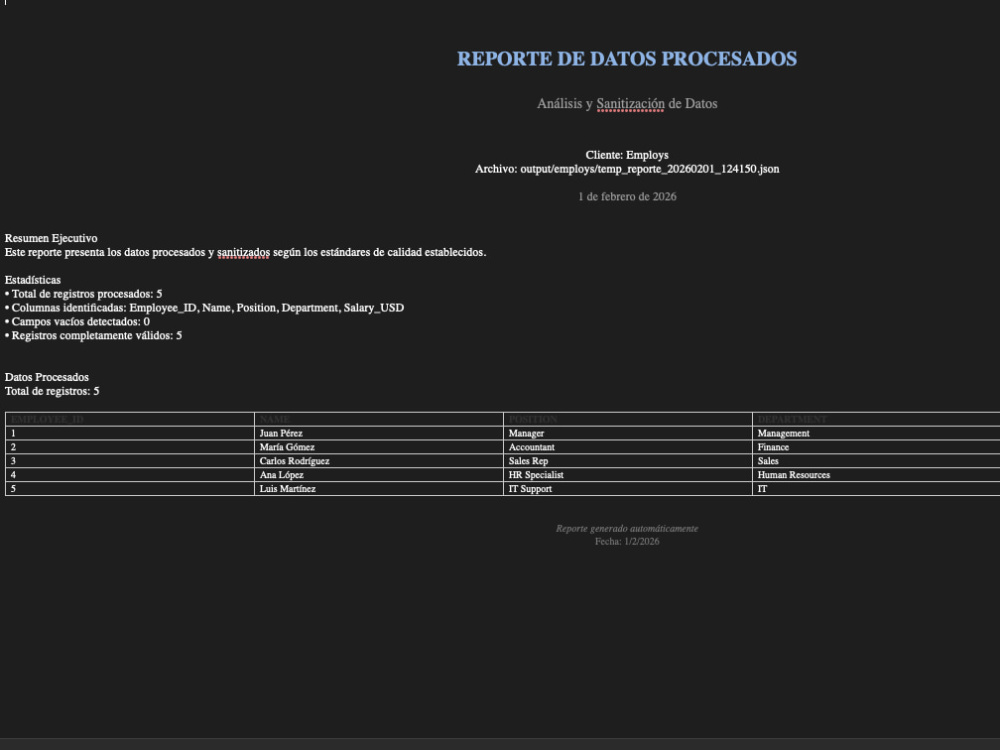Image resolution: width=1000 pixels, height=750 pixels.
Task: Click the position cell IT Support
Action: click(x=628, y=489)
